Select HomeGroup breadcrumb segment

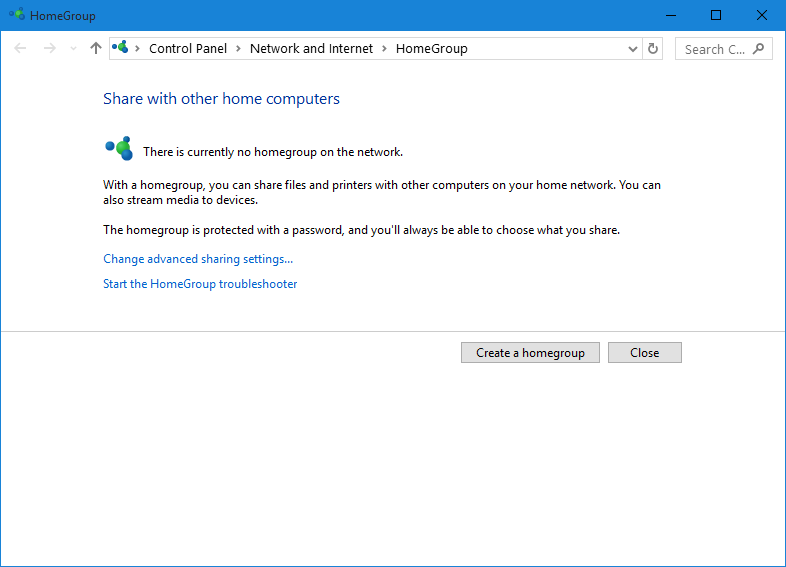(x=432, y=49)
